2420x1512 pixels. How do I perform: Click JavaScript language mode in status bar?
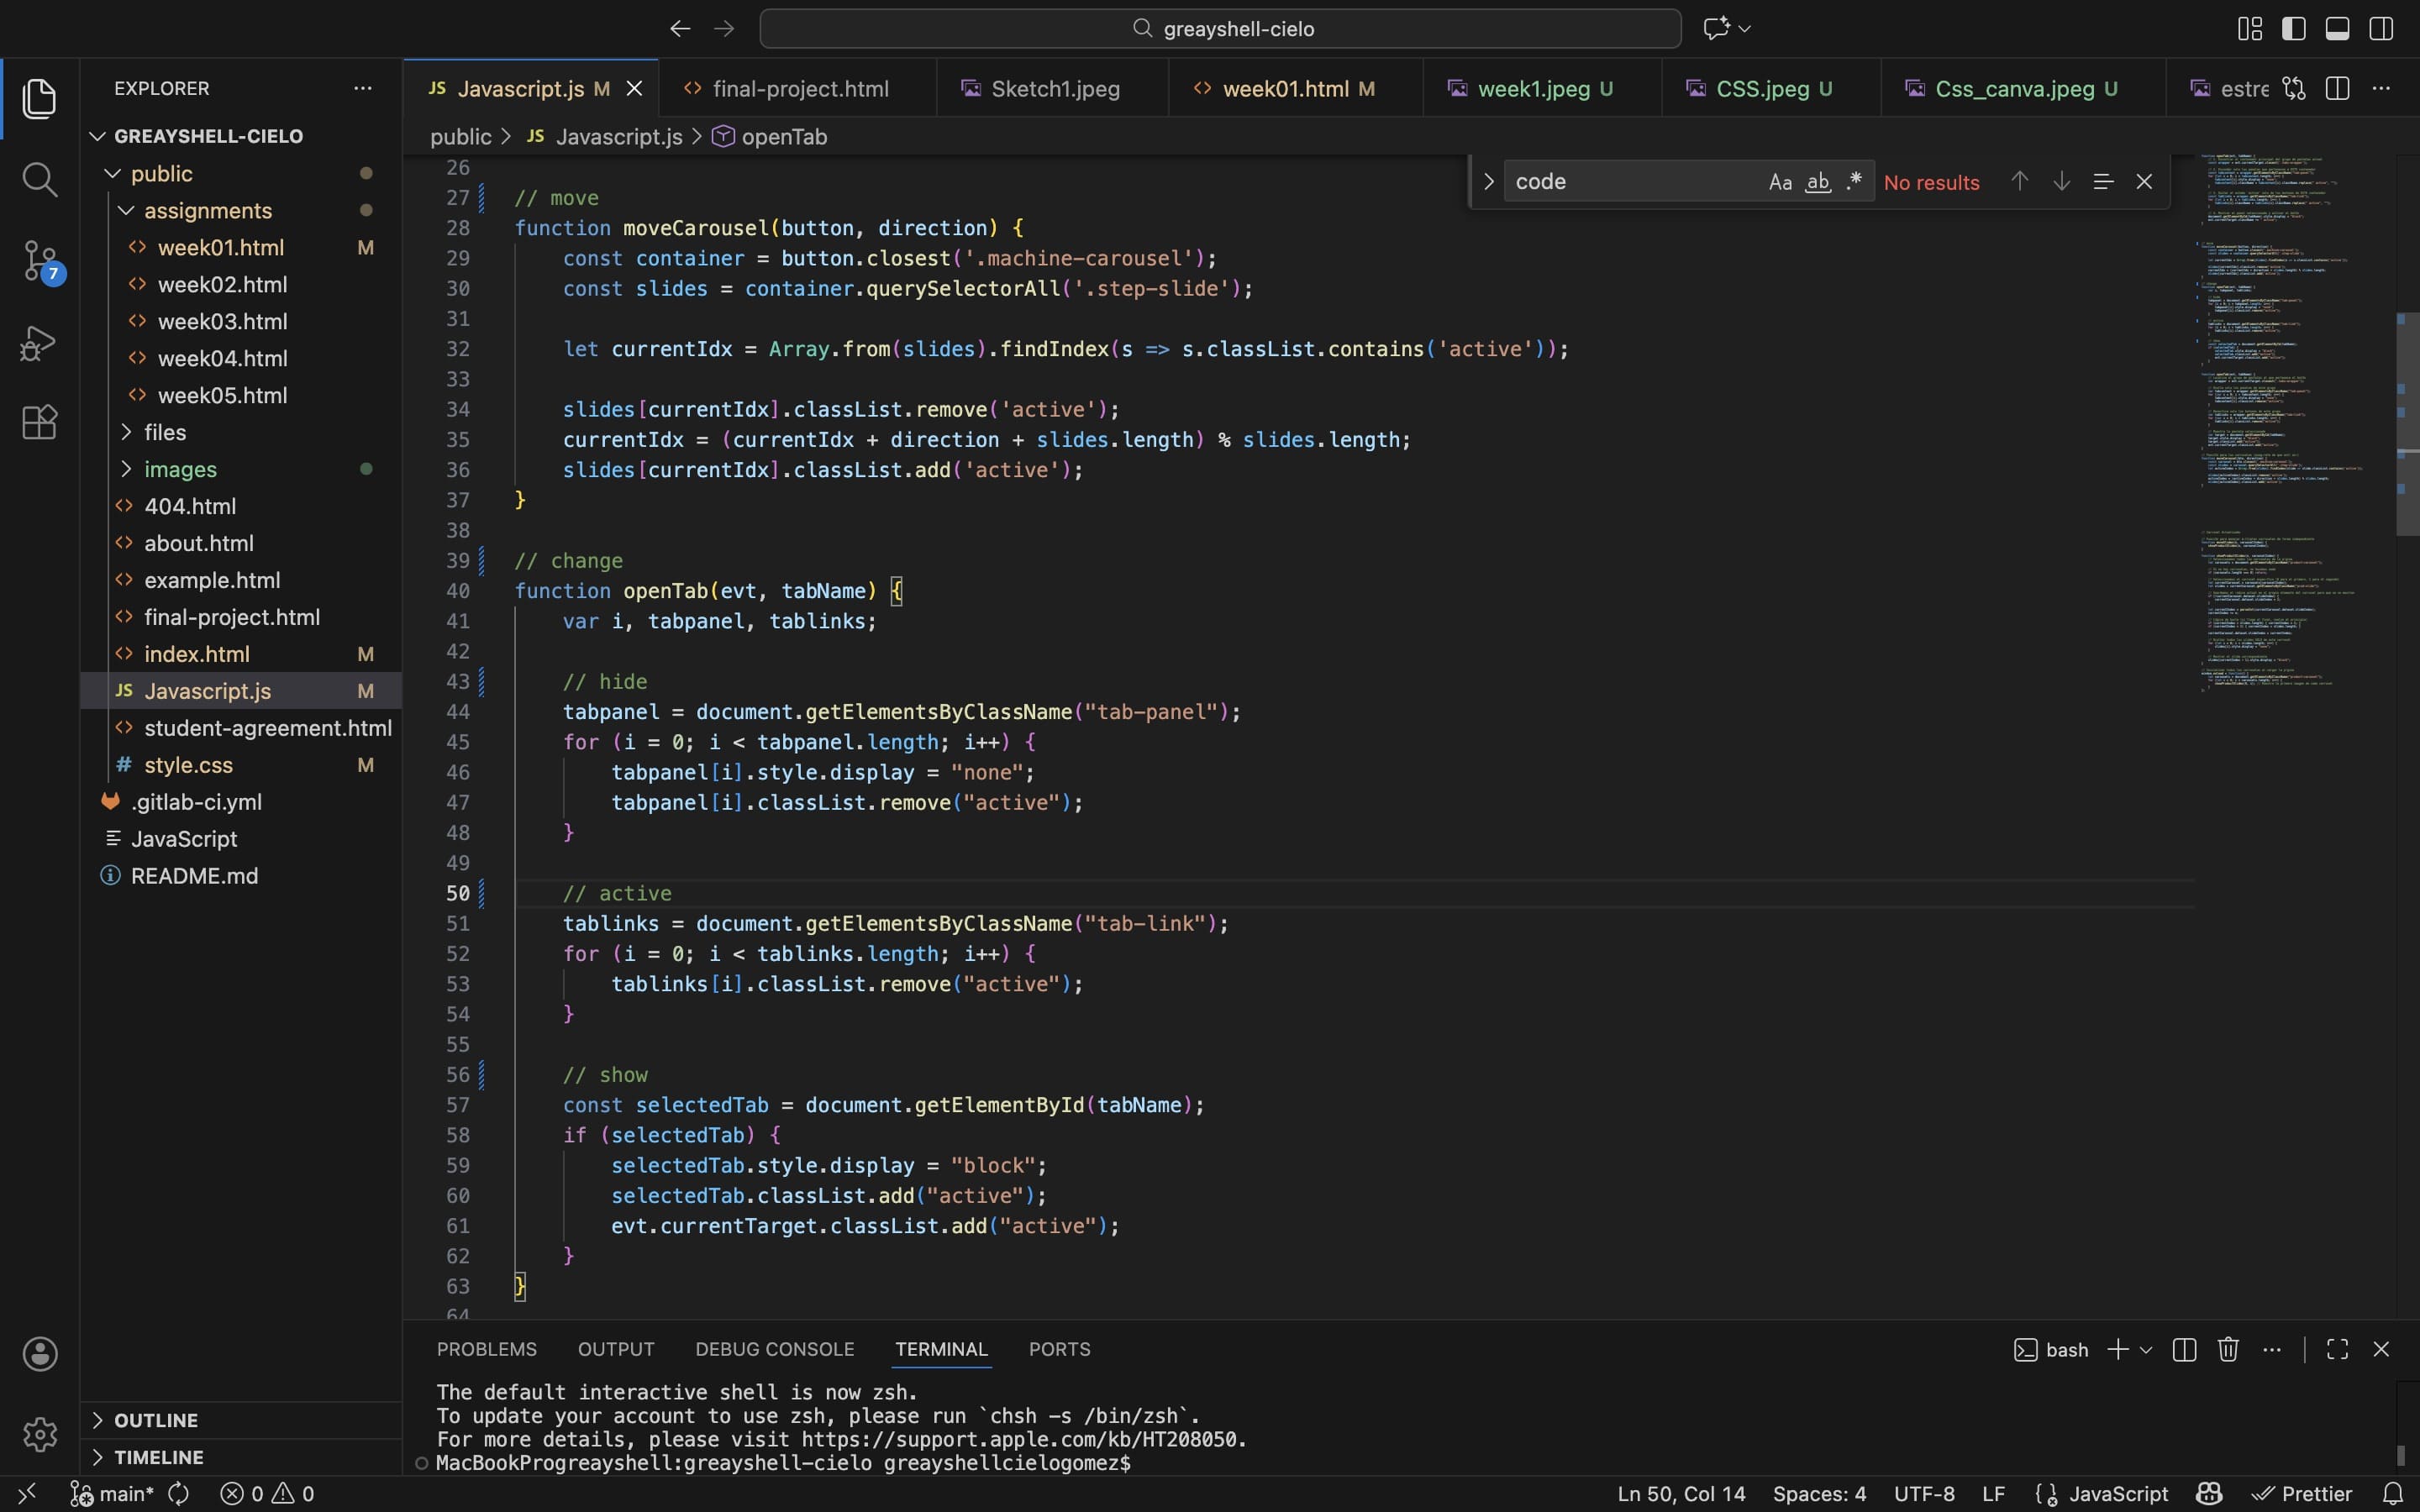2117,1493
